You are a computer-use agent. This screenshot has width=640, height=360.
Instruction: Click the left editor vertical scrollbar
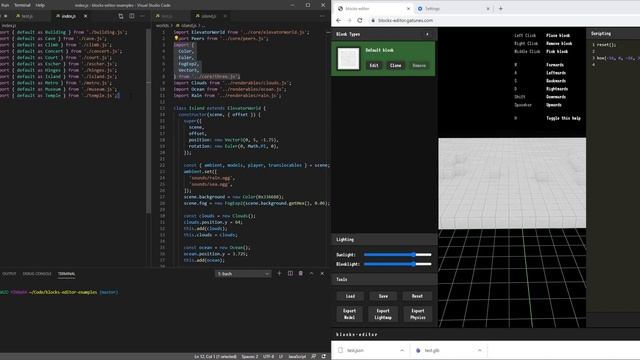pos(148,122)
